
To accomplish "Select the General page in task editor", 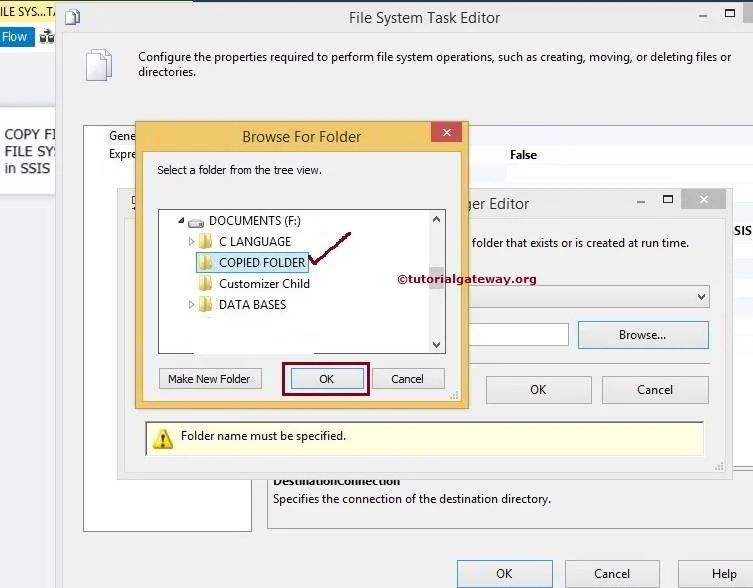I will pyautogui.click(x=122, y=136).
